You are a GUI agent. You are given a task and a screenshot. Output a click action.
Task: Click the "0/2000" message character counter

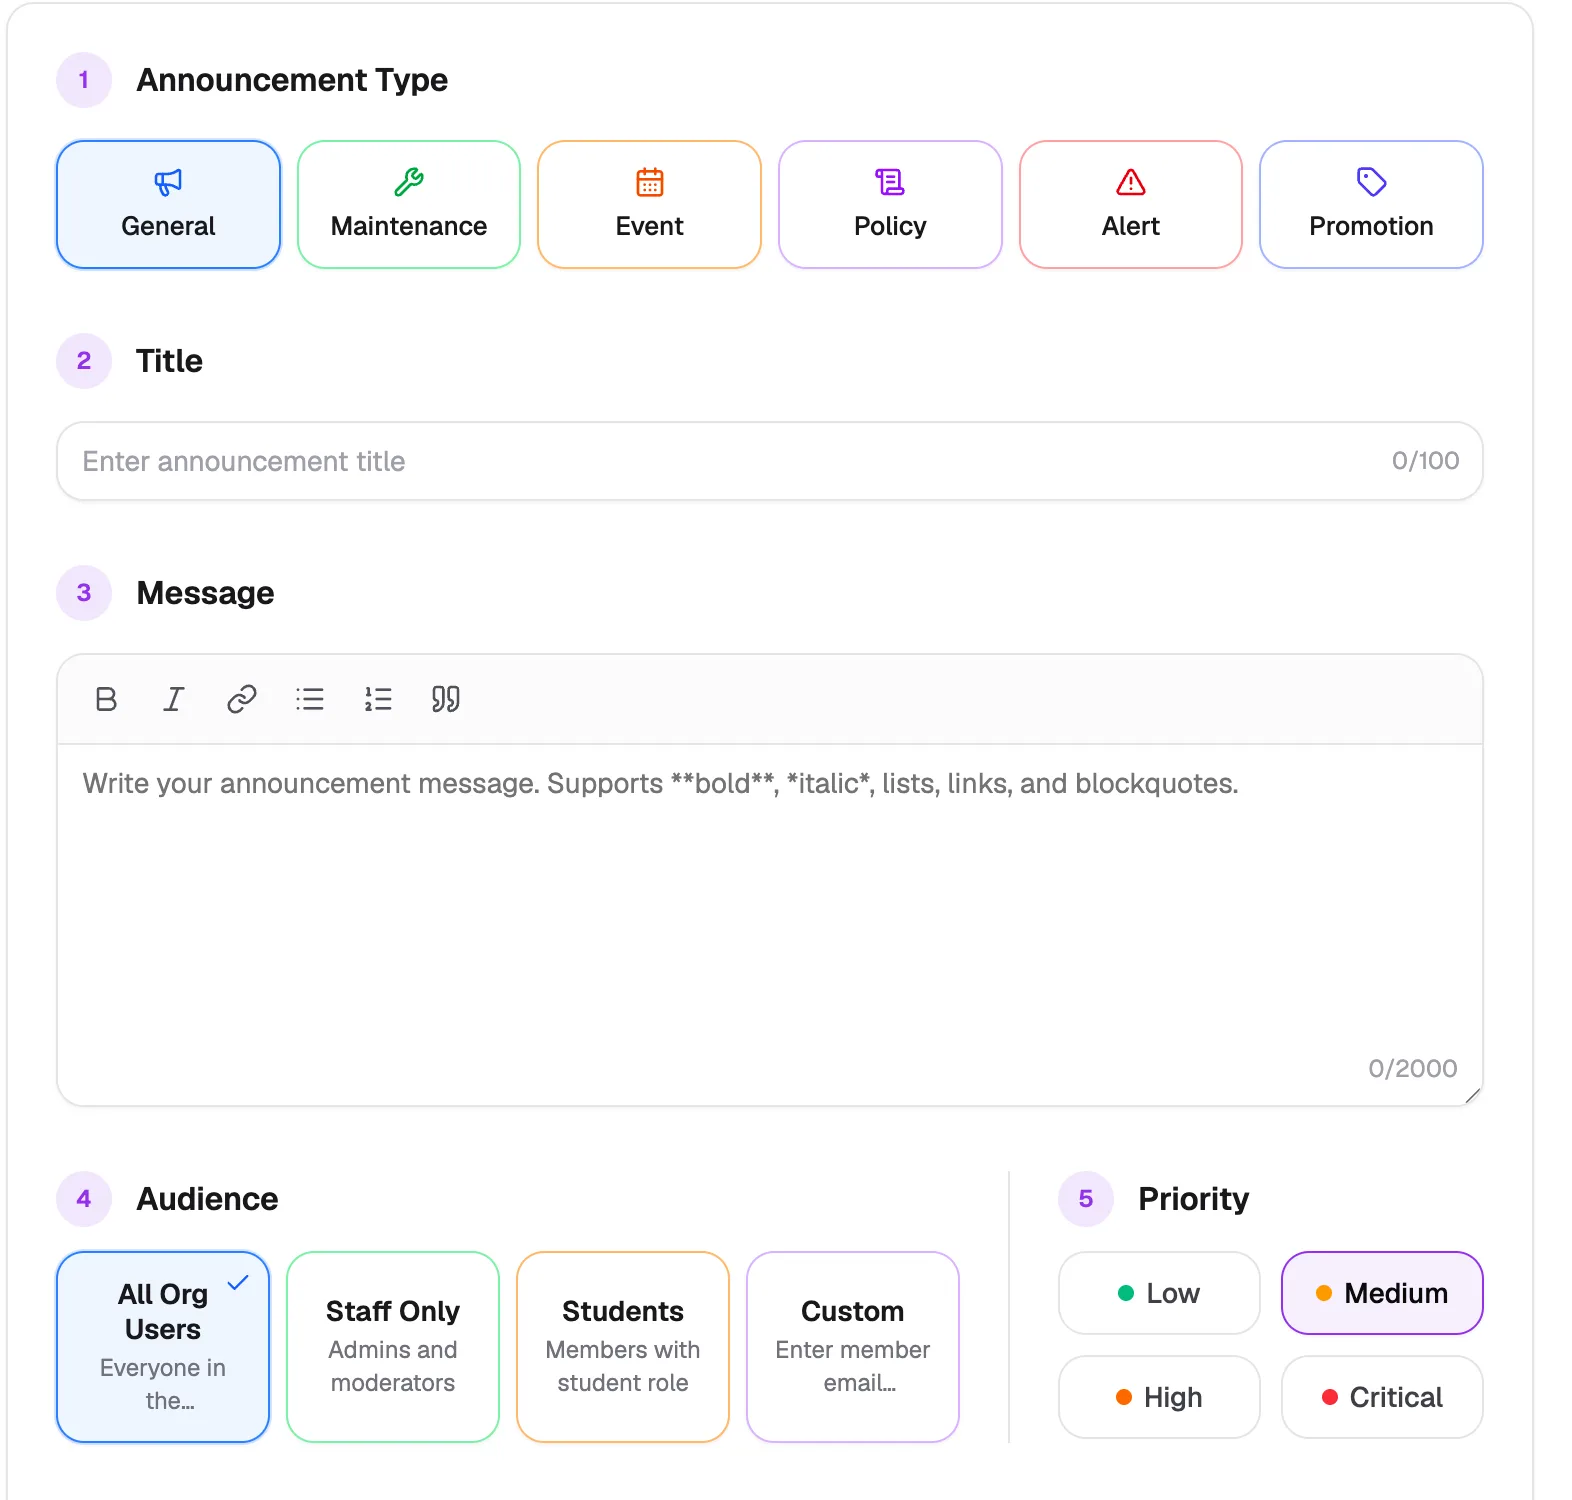pyautogui.click(x=1413, y=1068)
